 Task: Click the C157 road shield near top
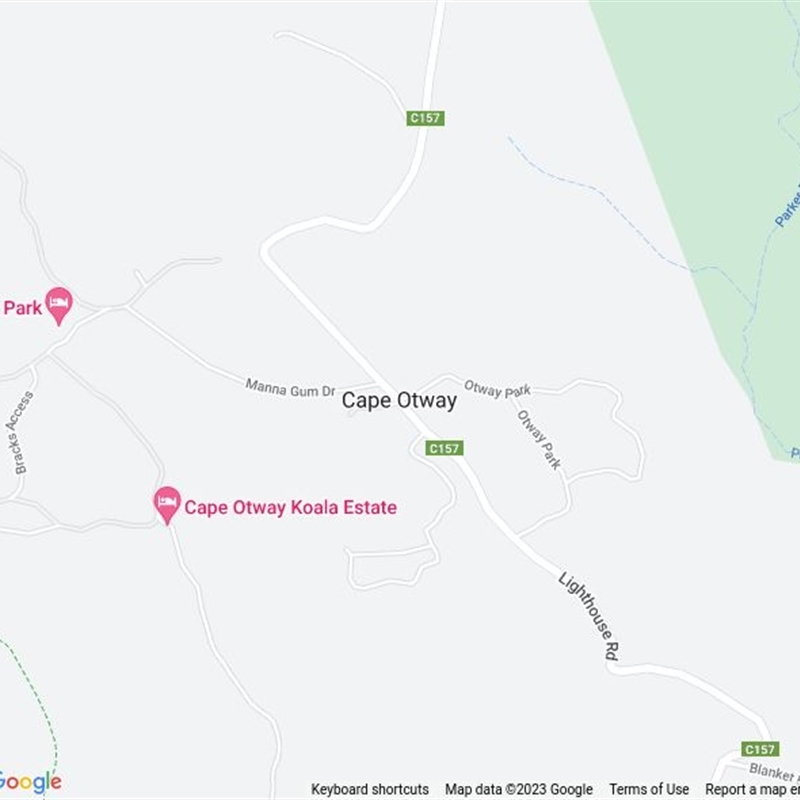click(x=426, y=118)
